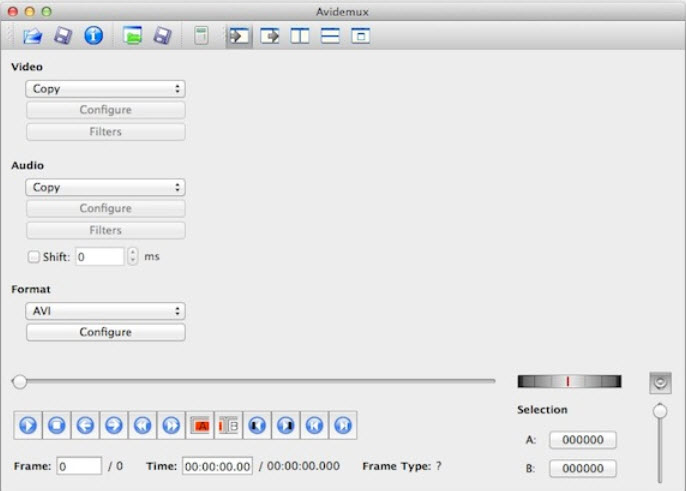Viewport: 686px width, 491px height.
Task: Click the ms unit label
Action: (152, 256)
